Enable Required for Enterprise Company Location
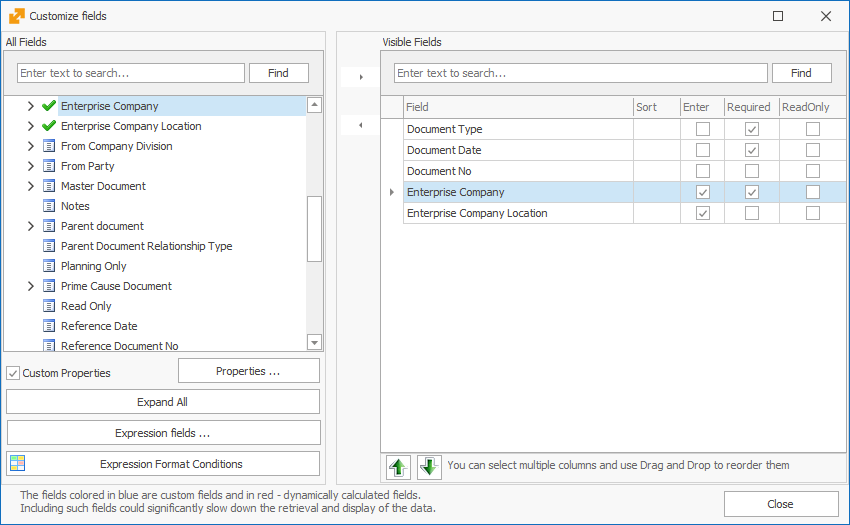850x525 pixels. coord(752,213)
